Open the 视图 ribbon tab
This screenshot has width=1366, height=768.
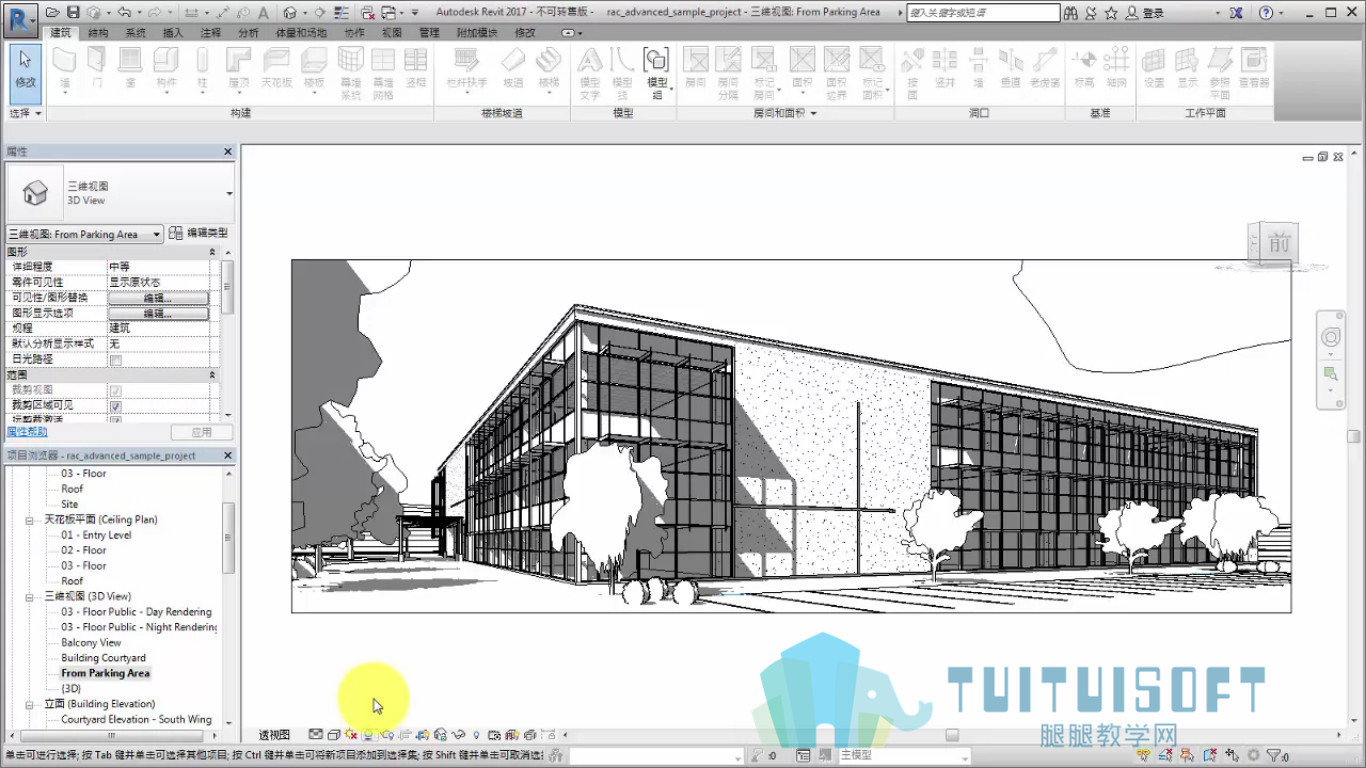pyautogui.click(x=392, y=33)
